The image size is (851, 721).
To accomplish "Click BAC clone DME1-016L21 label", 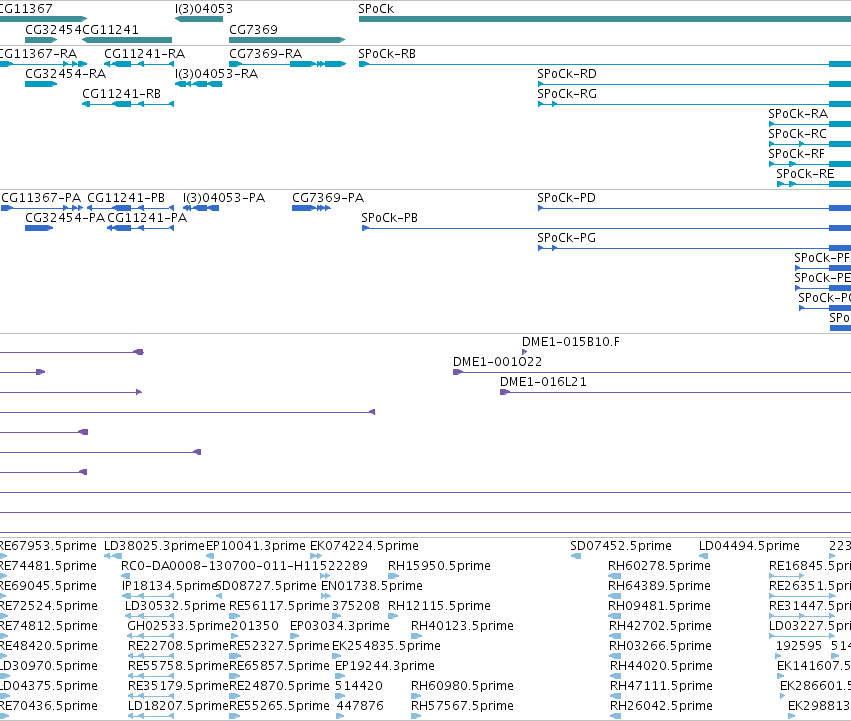I will 543,382.
